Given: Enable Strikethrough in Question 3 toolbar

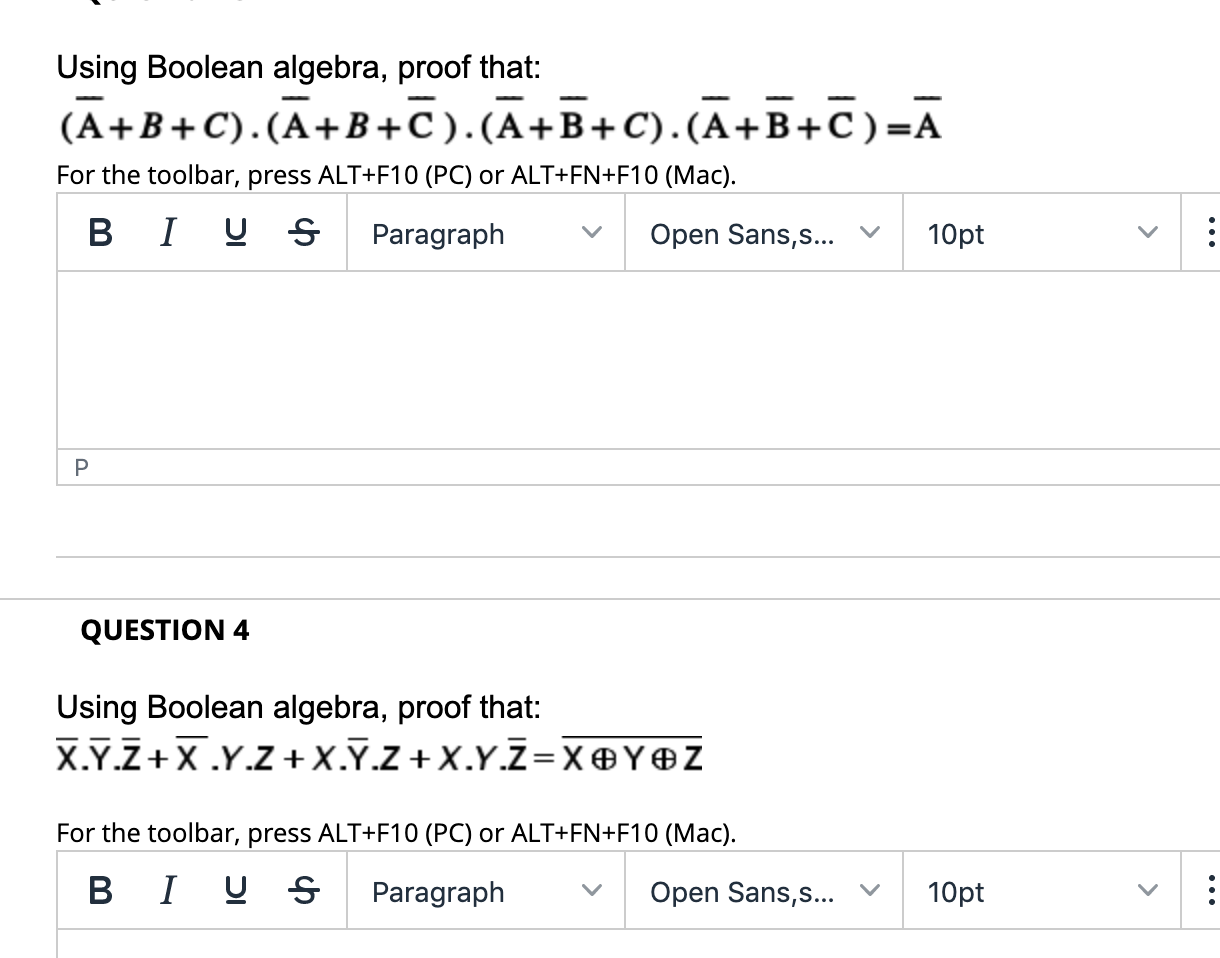Looking at the screenshot, I should pos(302,233).
